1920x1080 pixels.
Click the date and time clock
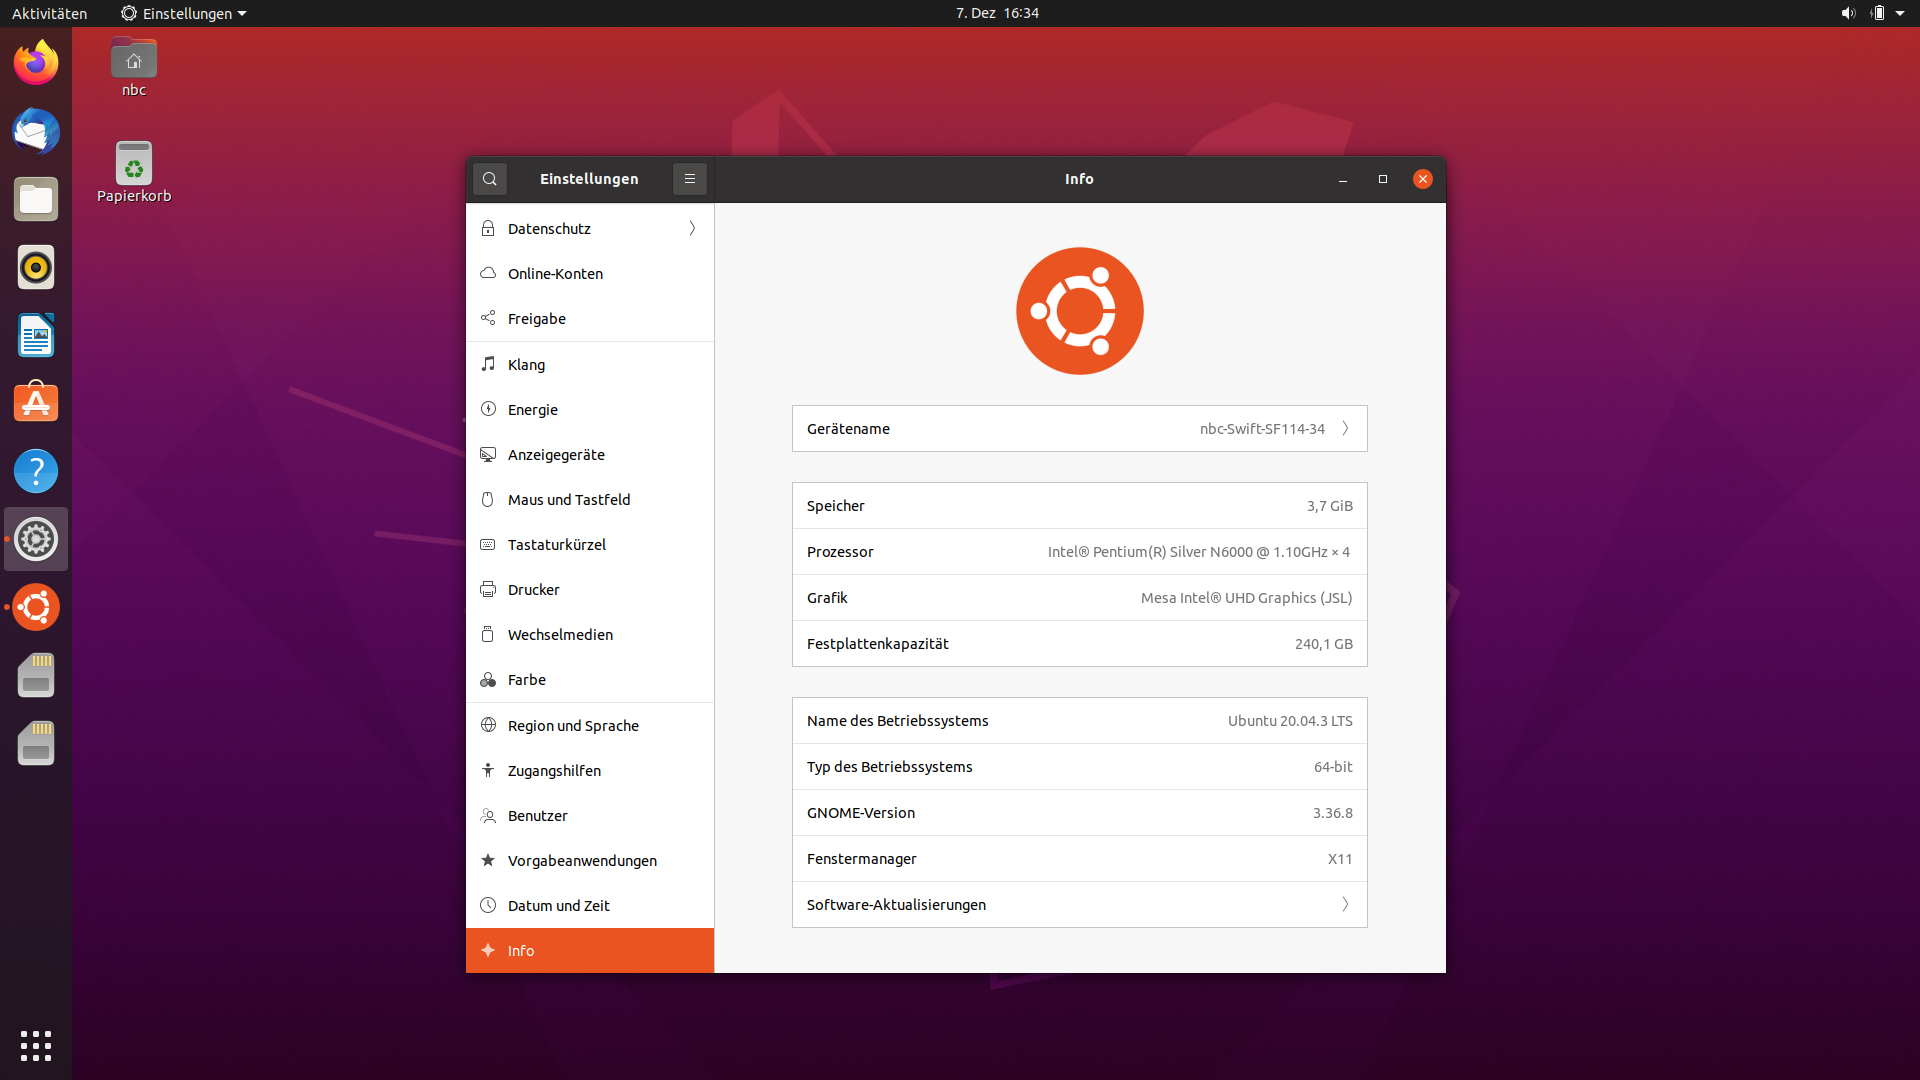(x=997, y=13)
